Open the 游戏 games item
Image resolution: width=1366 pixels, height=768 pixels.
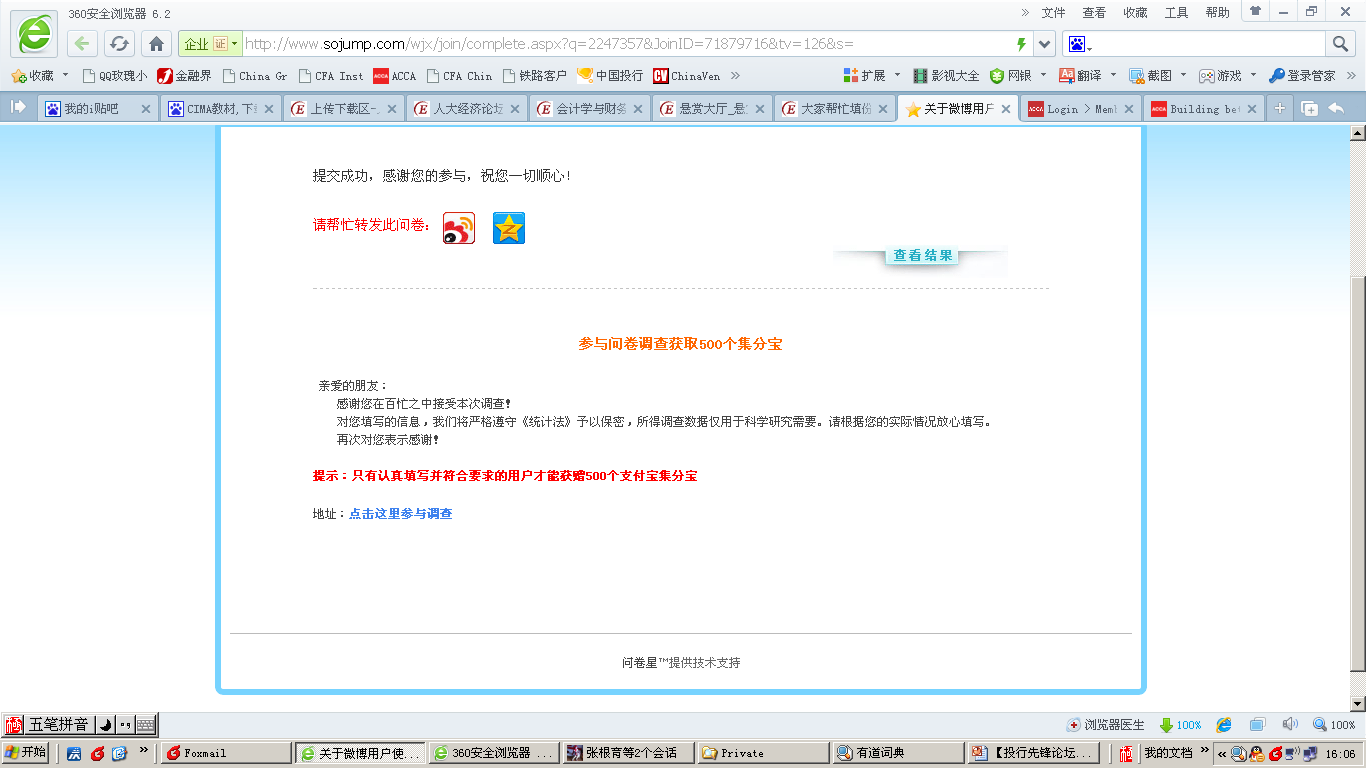pos(1221,76)
